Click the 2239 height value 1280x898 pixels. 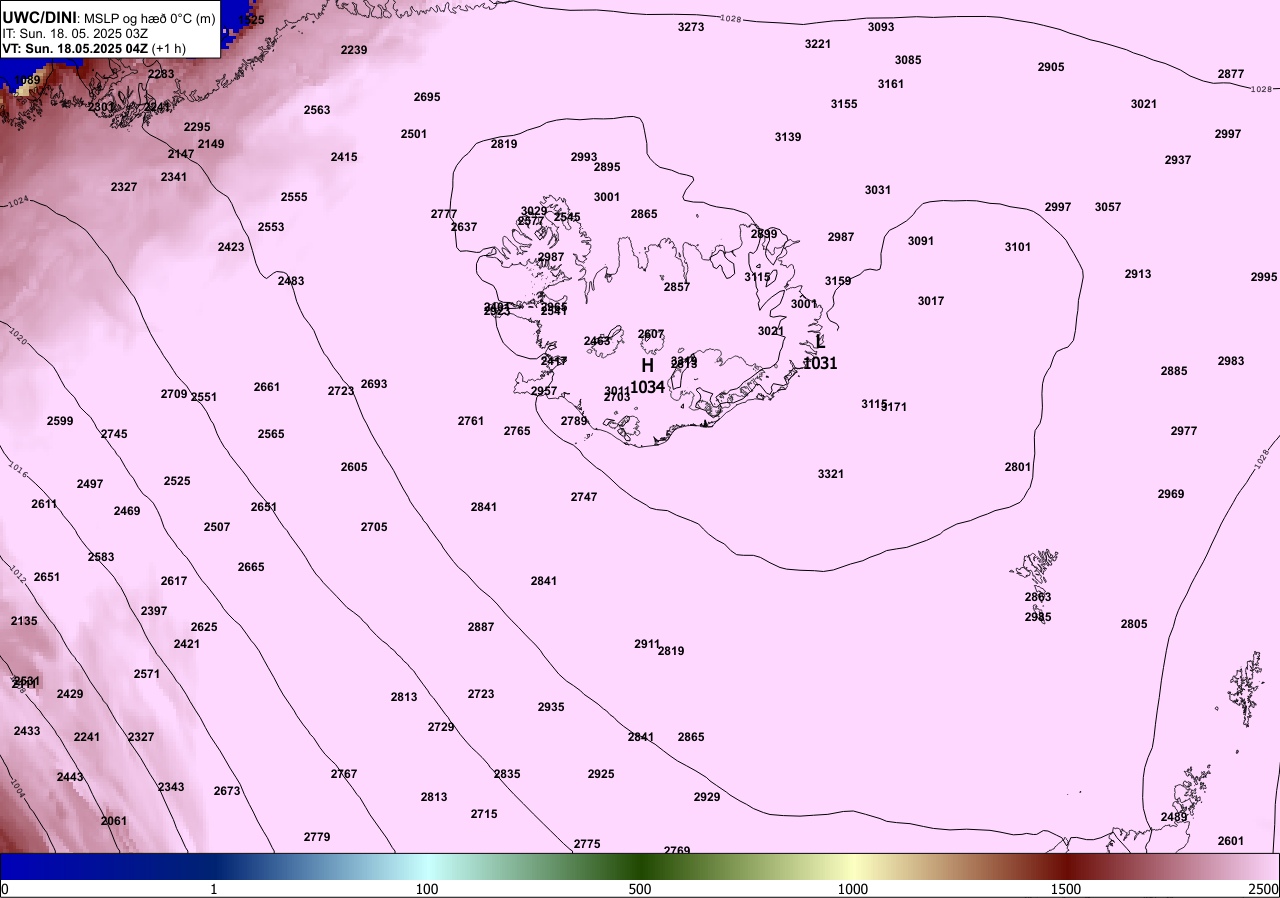(354, 50)
